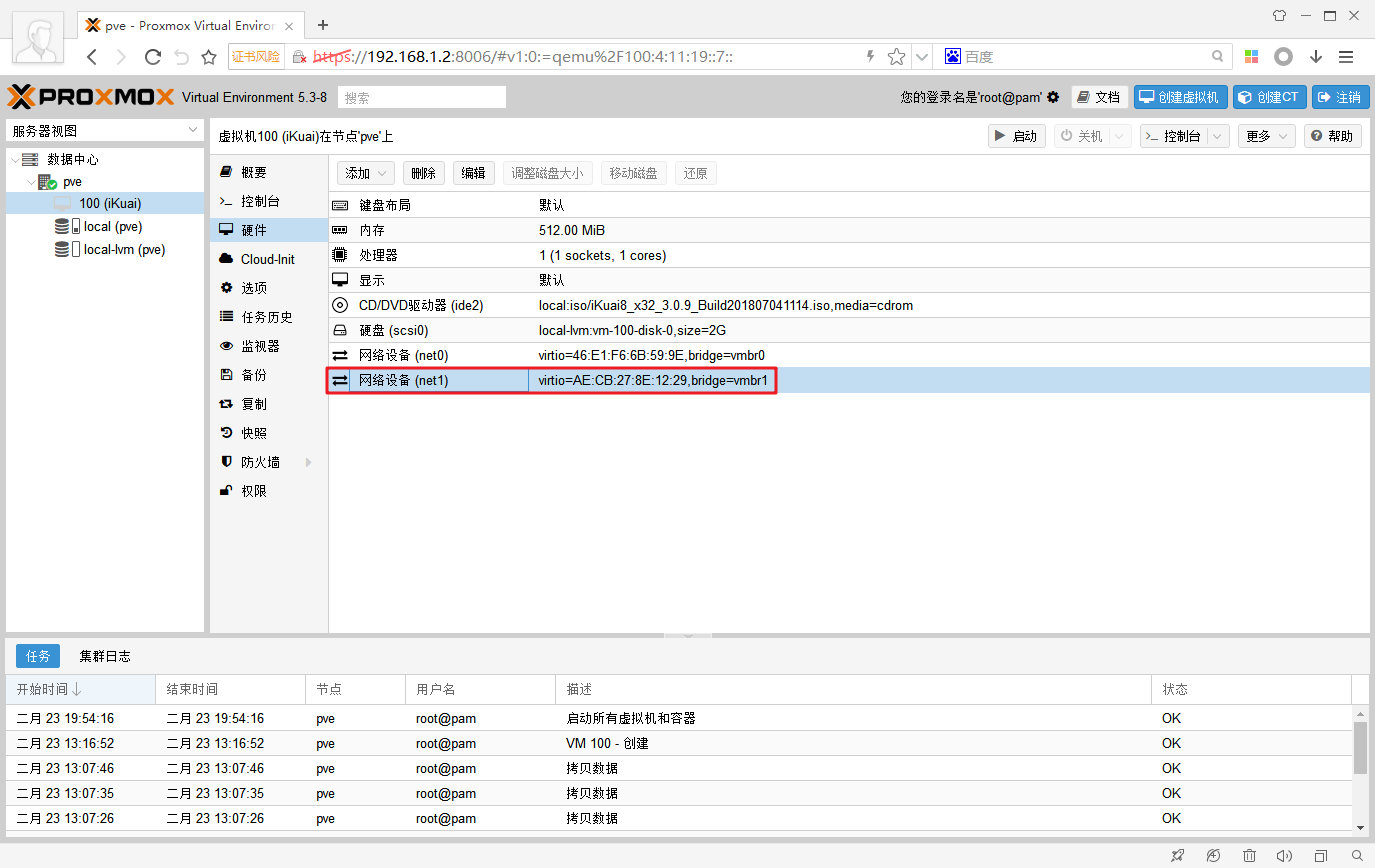
Task: Click the undo closed page arrow
Action: [181, 57]
